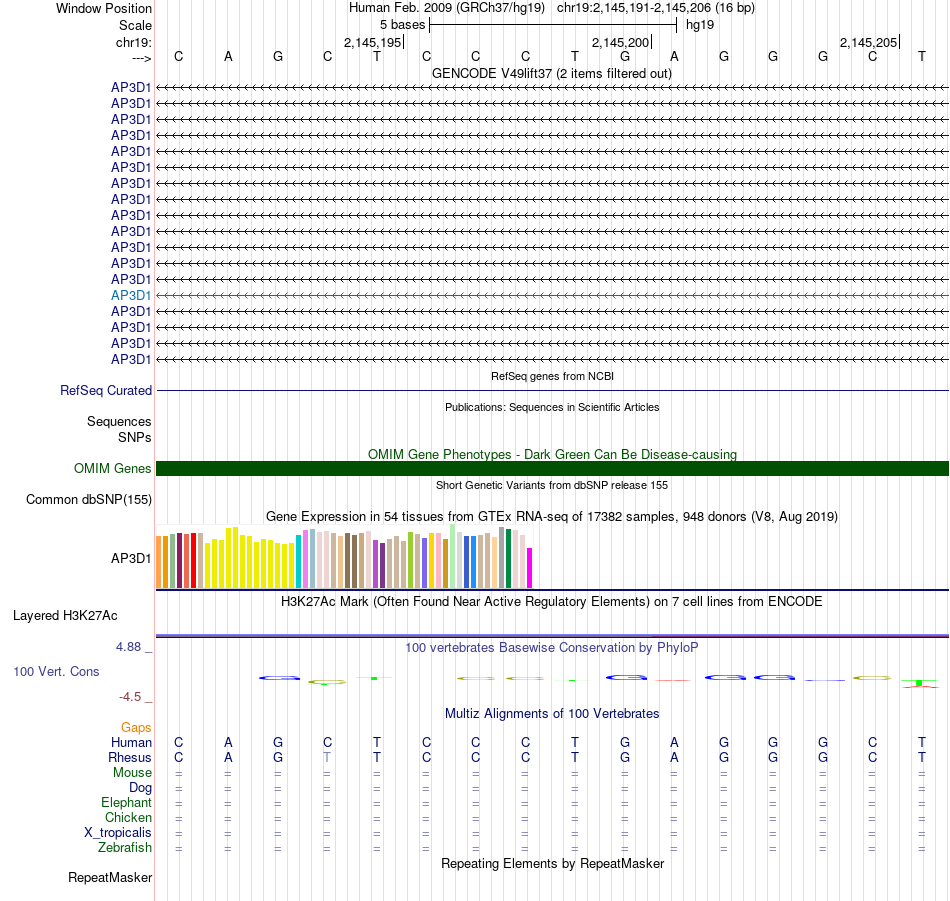This screenshot has width=950, height=901.
Task: Click the light green tallest GTEx expression bar
Action: tap(453, 556)
